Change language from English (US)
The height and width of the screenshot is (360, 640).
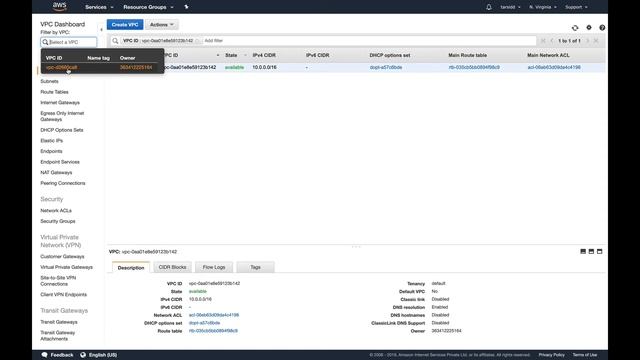click(x=99, y=355)
